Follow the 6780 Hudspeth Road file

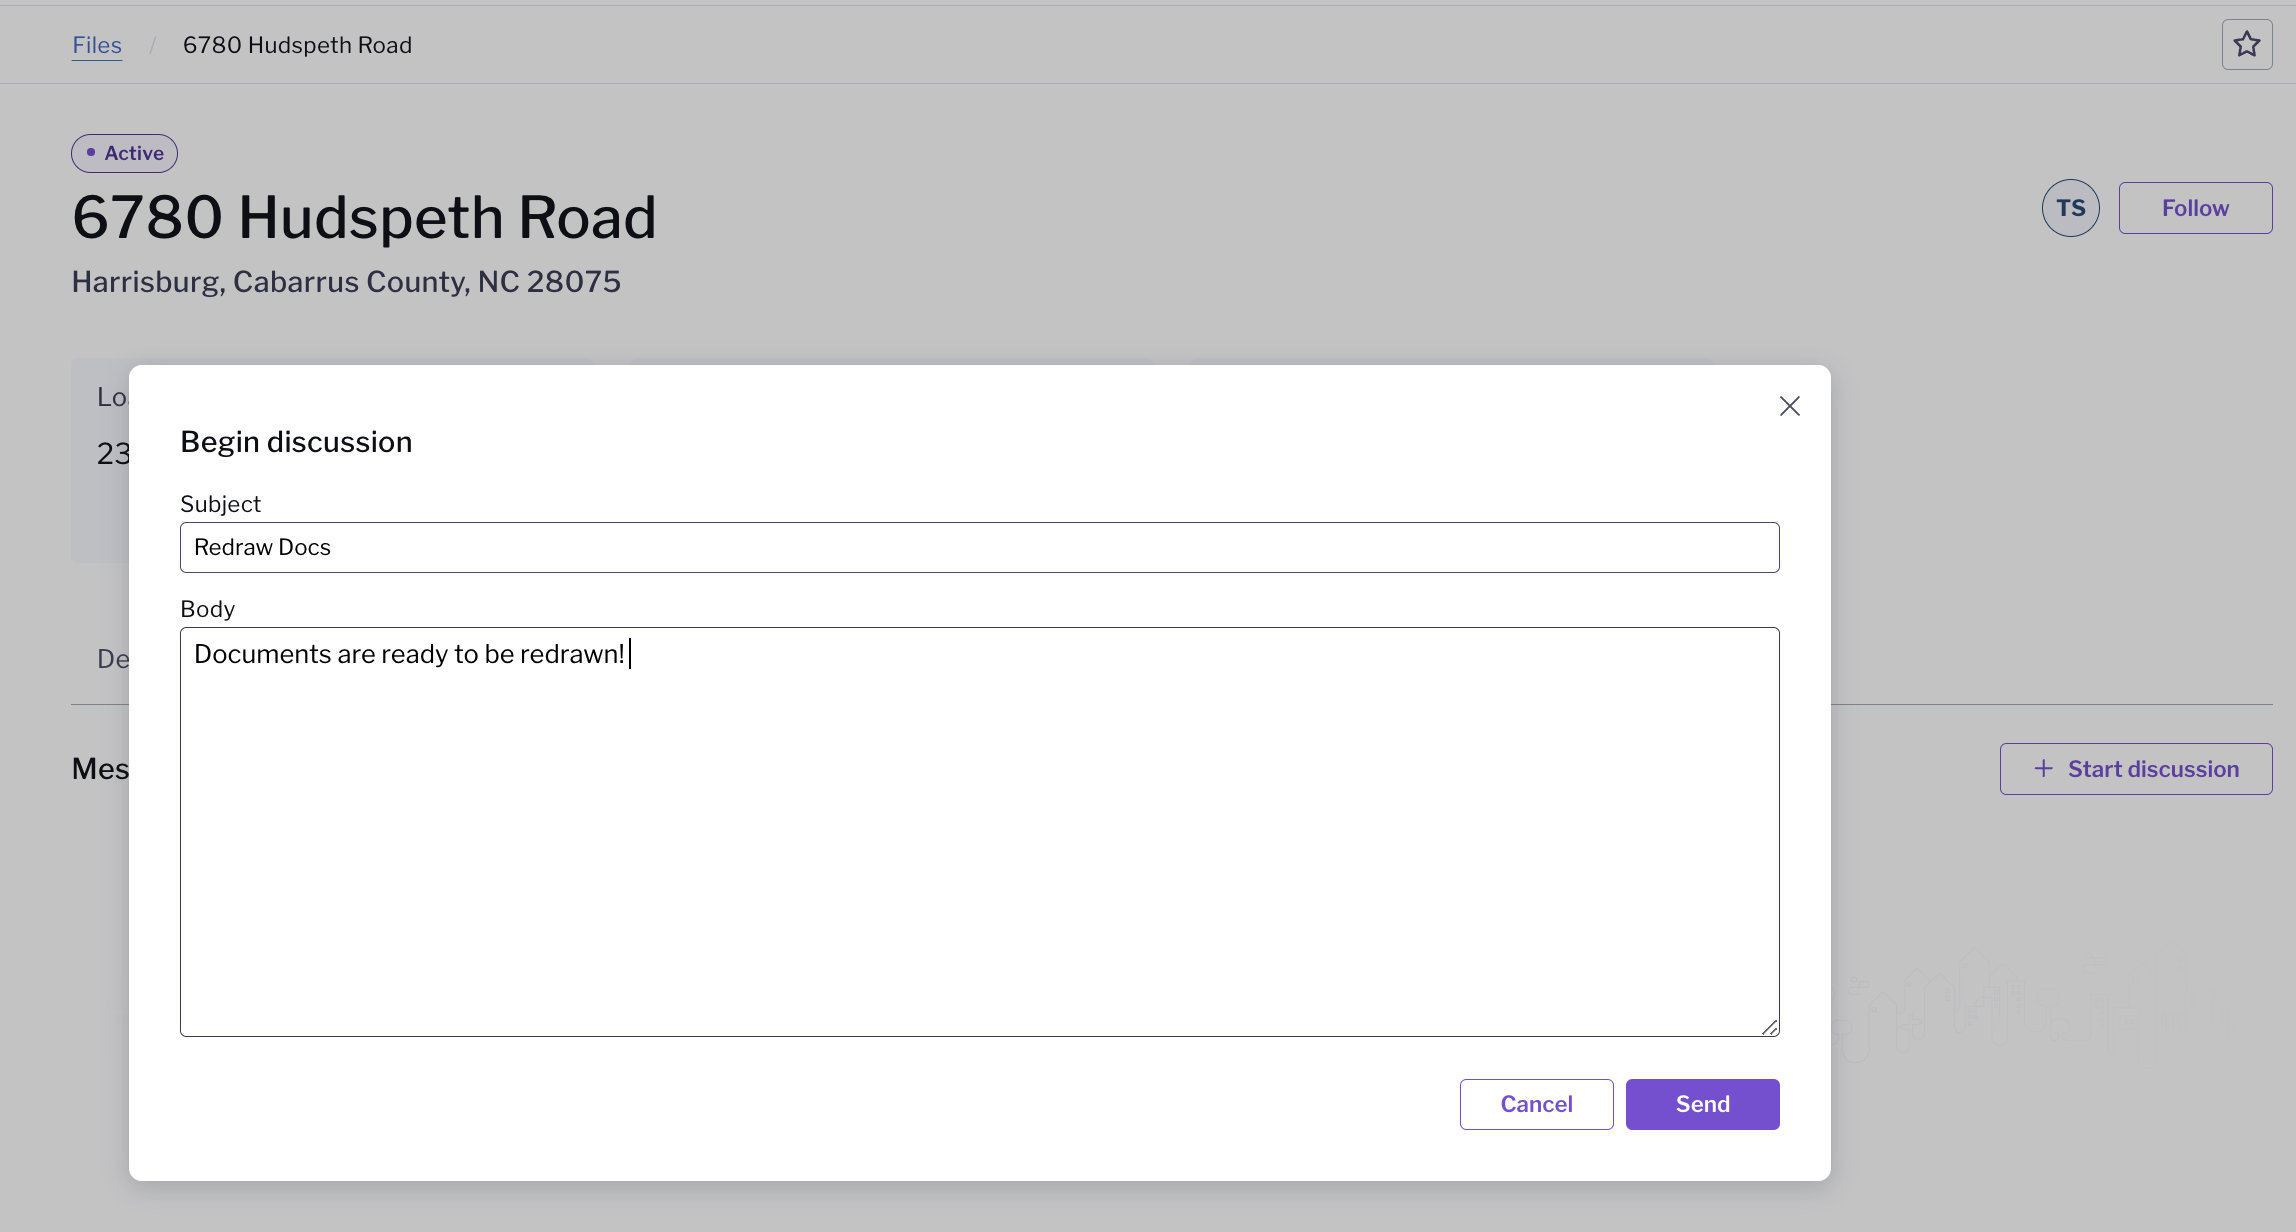click(x=2196, y=208)
